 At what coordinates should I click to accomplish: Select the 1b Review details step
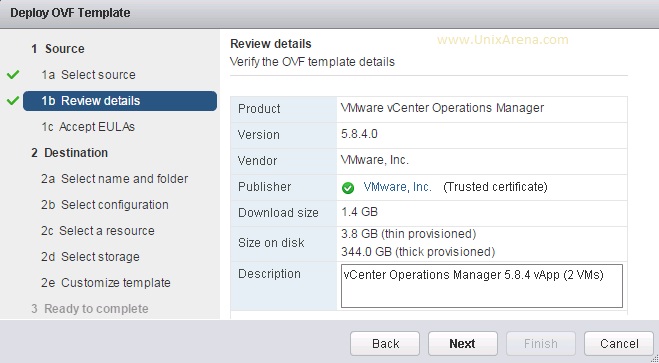click(120, 101)
